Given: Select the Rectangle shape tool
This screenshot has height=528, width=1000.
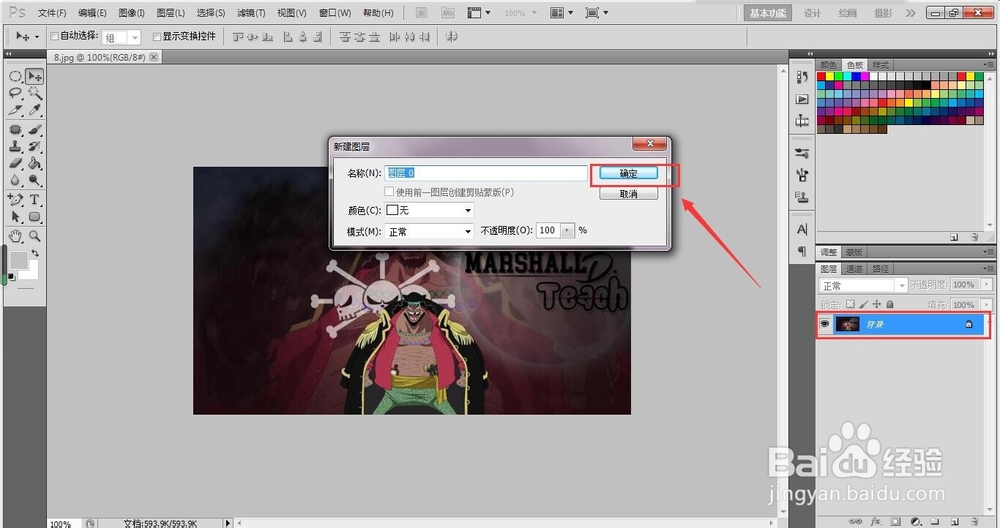Looking at the screenshot, I should 34,217.
